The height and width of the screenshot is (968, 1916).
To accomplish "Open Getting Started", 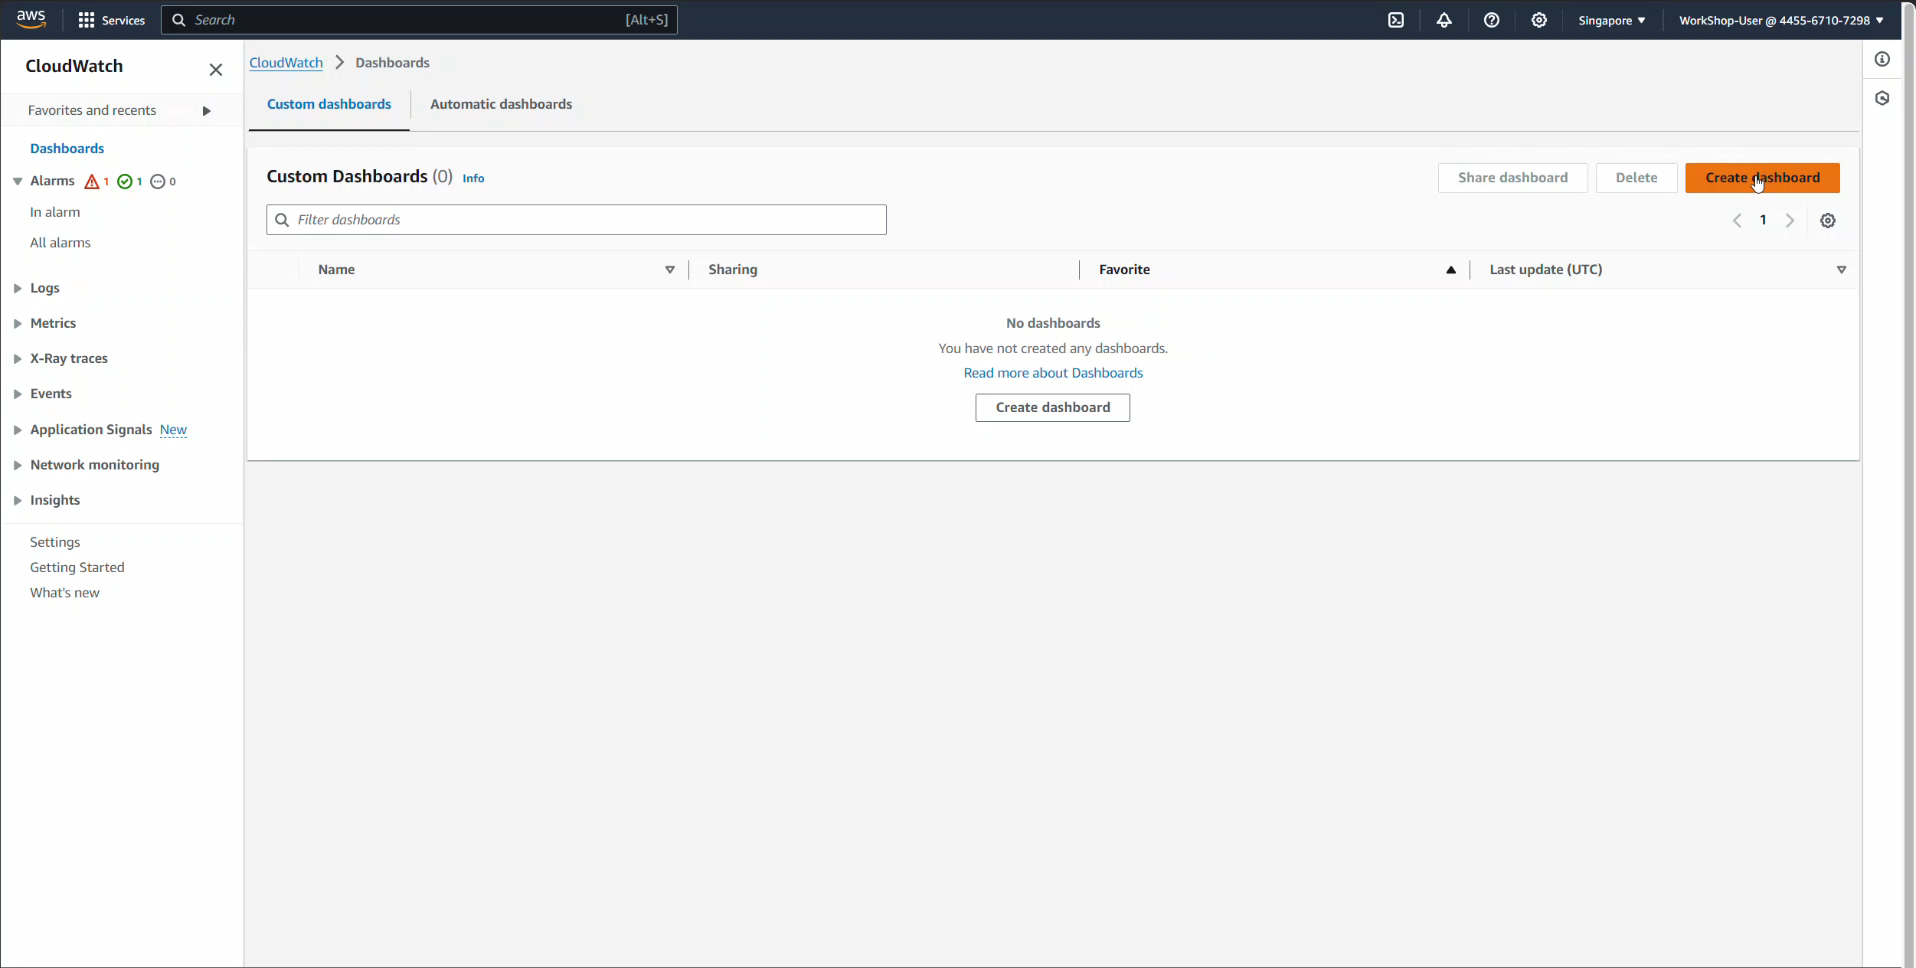I will click(x=77, y=567).
